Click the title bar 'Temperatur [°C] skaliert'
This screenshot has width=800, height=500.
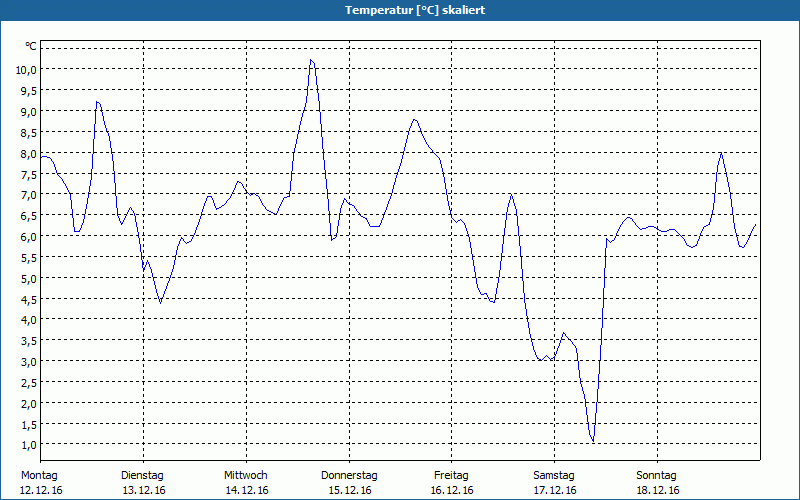click(x=400, y=10)
